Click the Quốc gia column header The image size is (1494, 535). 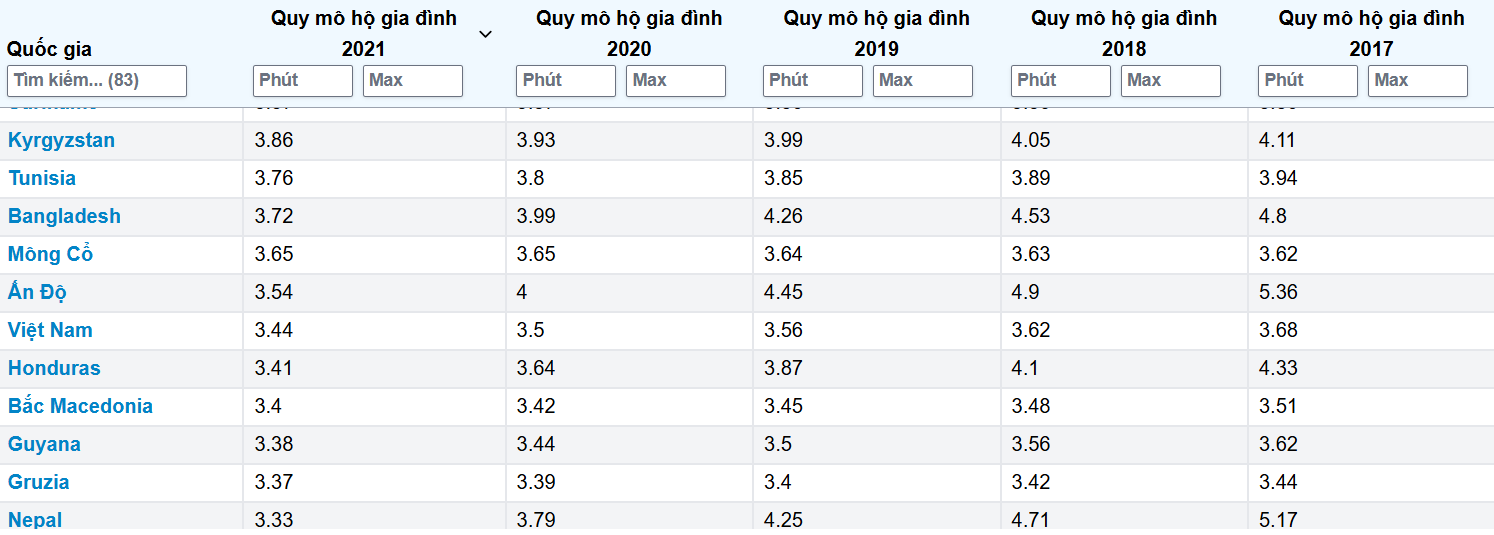50,49
